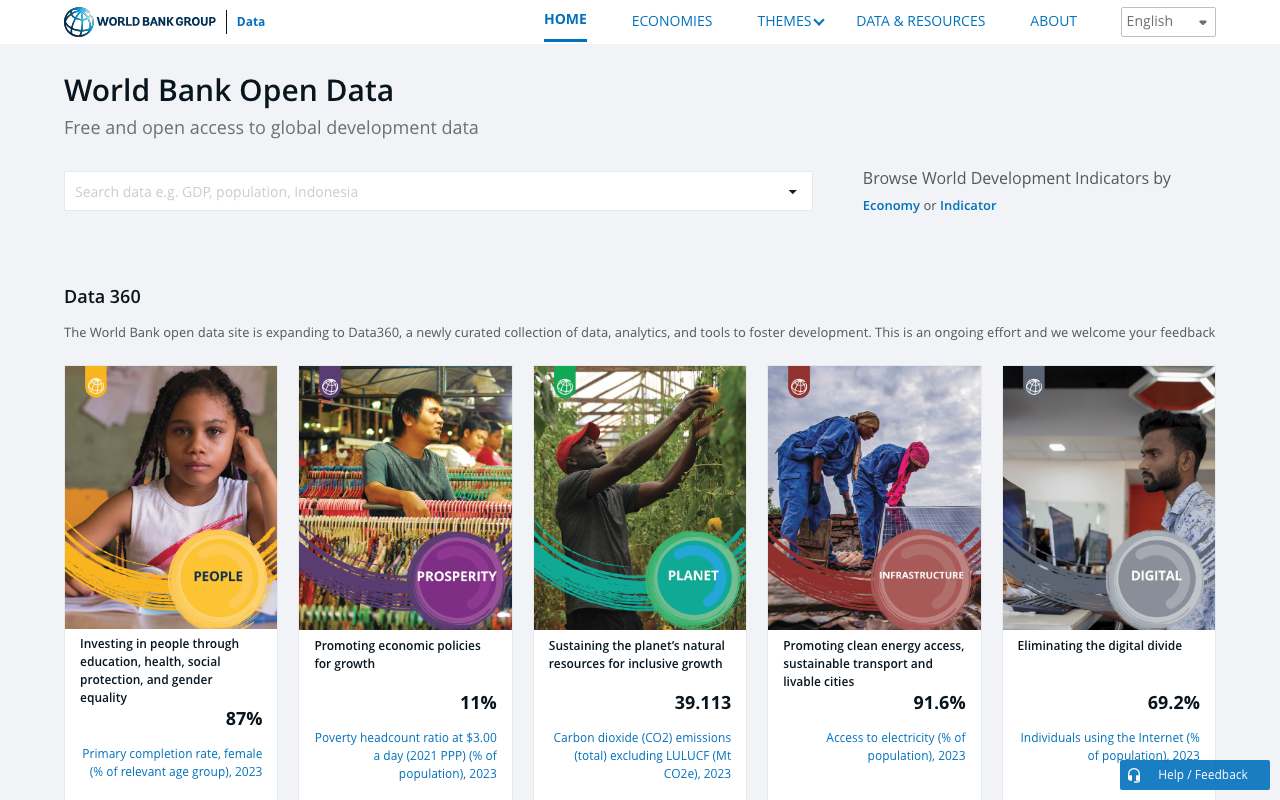Open Carbon dioxide (CO2) emissions indicator link

(x=641, y=756)
